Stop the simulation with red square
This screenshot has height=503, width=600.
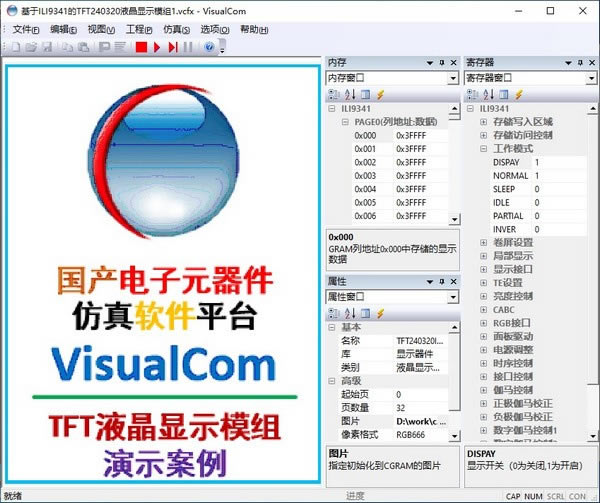[141, 47]
